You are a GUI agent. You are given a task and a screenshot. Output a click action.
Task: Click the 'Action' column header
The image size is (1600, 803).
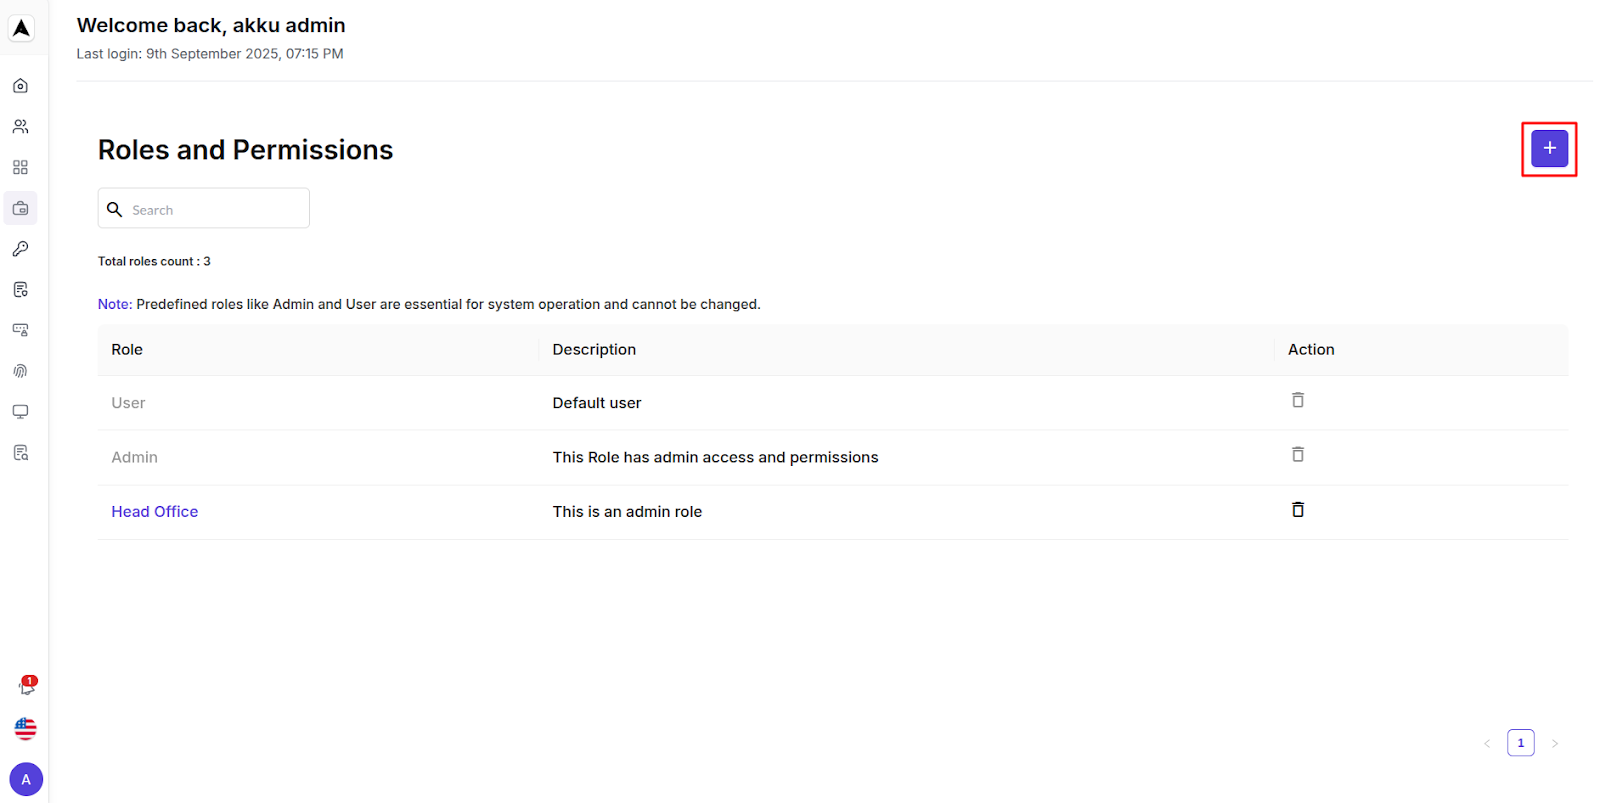1311,349
